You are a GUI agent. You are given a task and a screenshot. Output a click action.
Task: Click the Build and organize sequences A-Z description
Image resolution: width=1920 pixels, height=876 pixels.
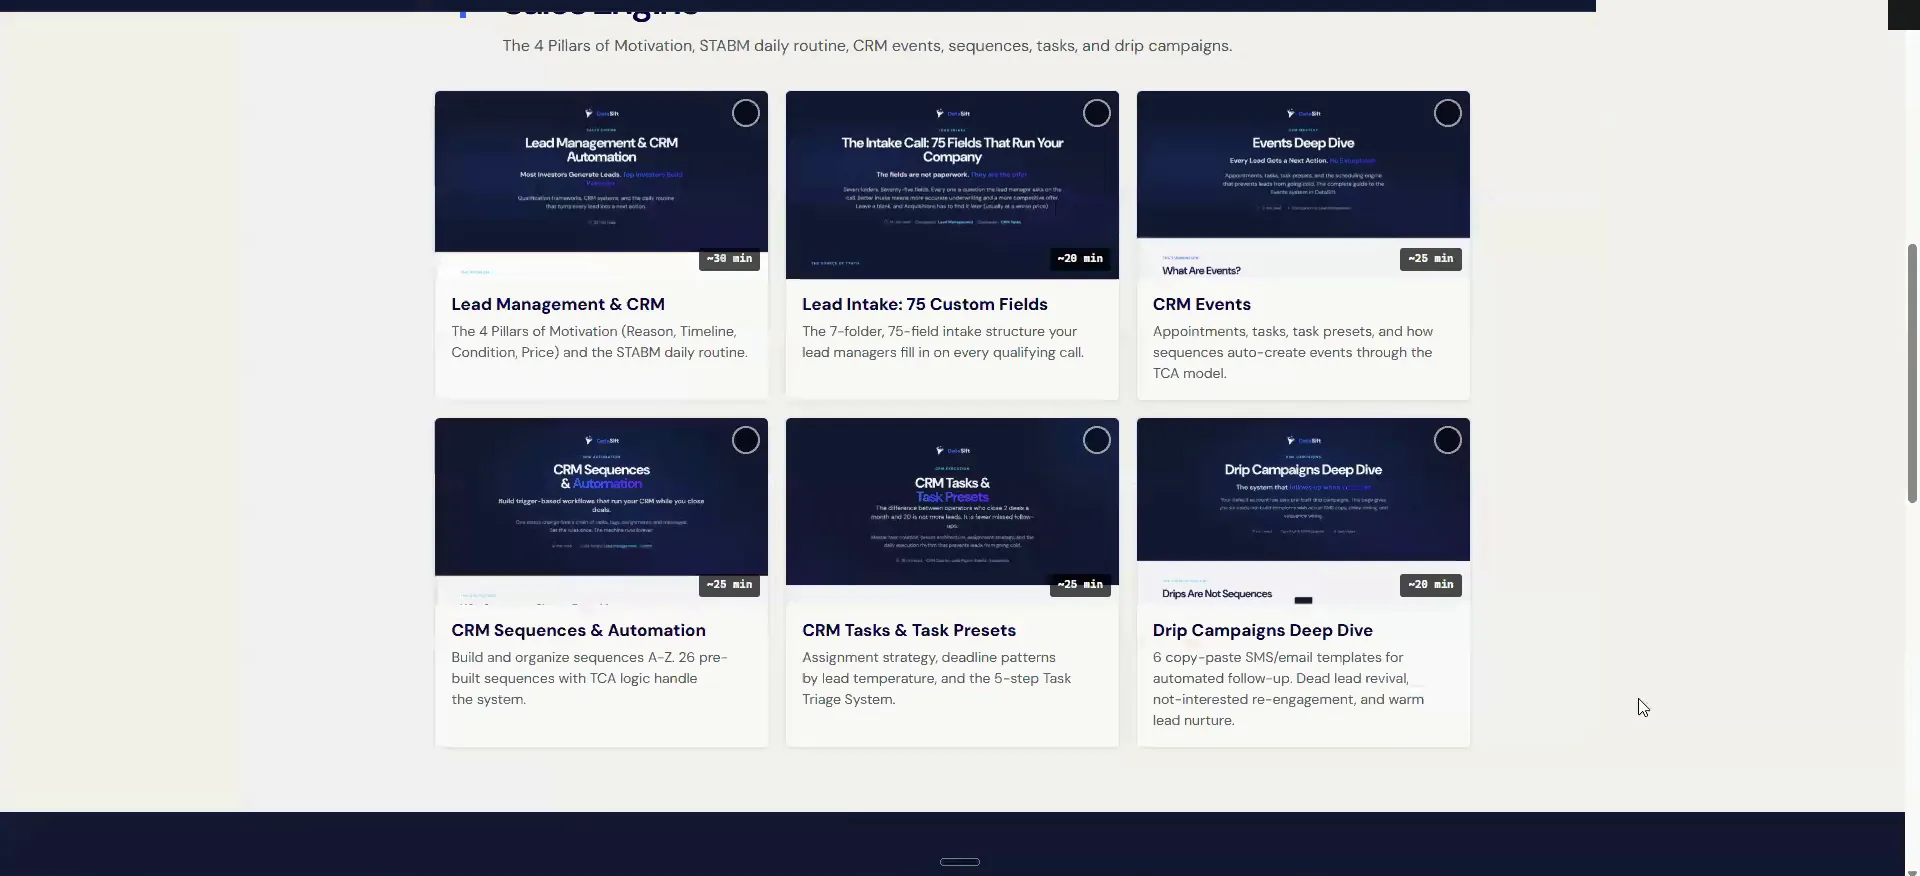click(589, 679)
